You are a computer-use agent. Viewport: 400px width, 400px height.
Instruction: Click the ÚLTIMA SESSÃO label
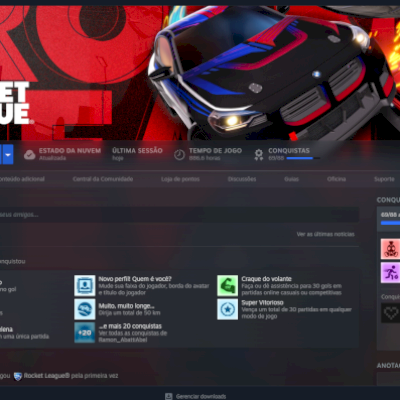(x=137, y=151)
